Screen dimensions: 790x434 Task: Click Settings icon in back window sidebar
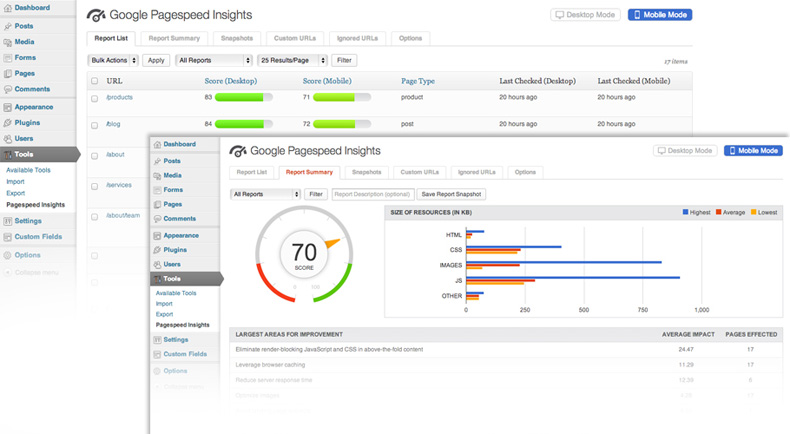coord(8,221)
